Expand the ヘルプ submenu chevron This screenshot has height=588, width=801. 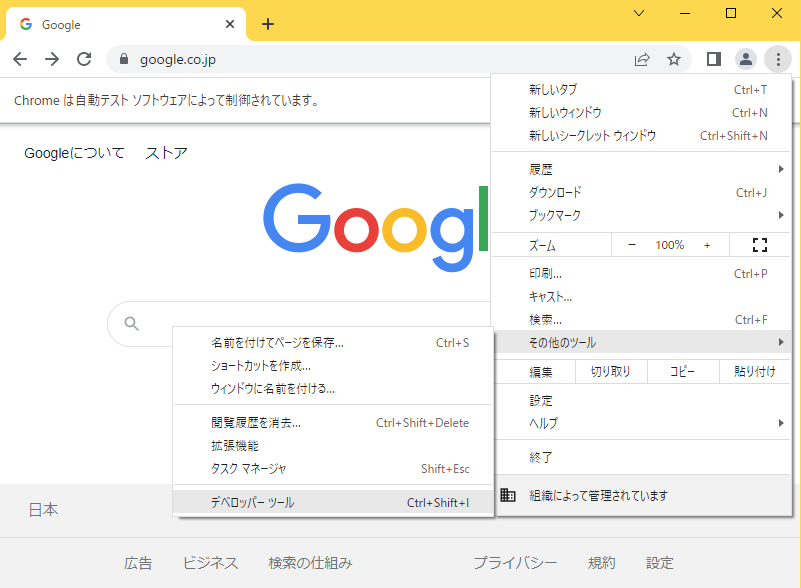[779, 423]
